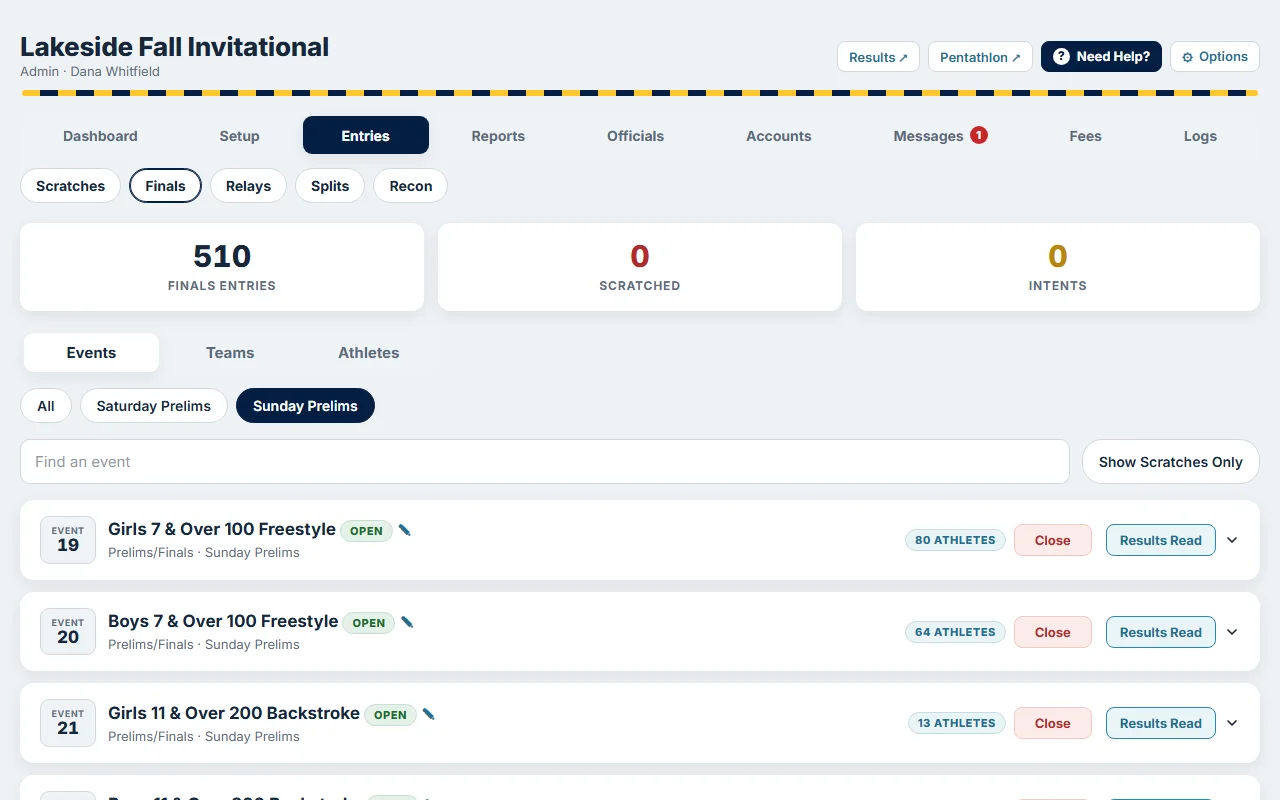Screen dimensions: 1280x800
Task: Select the Relays sub-tab
Action: coord(248,186)
